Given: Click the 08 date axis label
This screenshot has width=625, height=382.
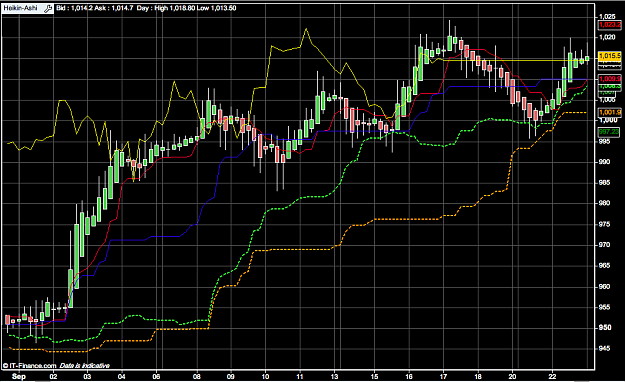Looking at the screenshot, I should coord(197,376).
